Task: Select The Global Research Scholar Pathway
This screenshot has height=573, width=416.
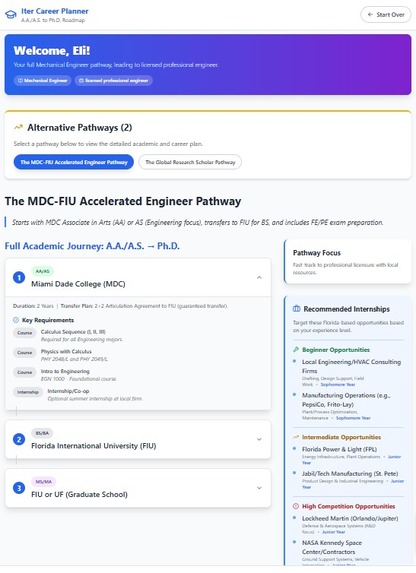Action: point(190,162)
